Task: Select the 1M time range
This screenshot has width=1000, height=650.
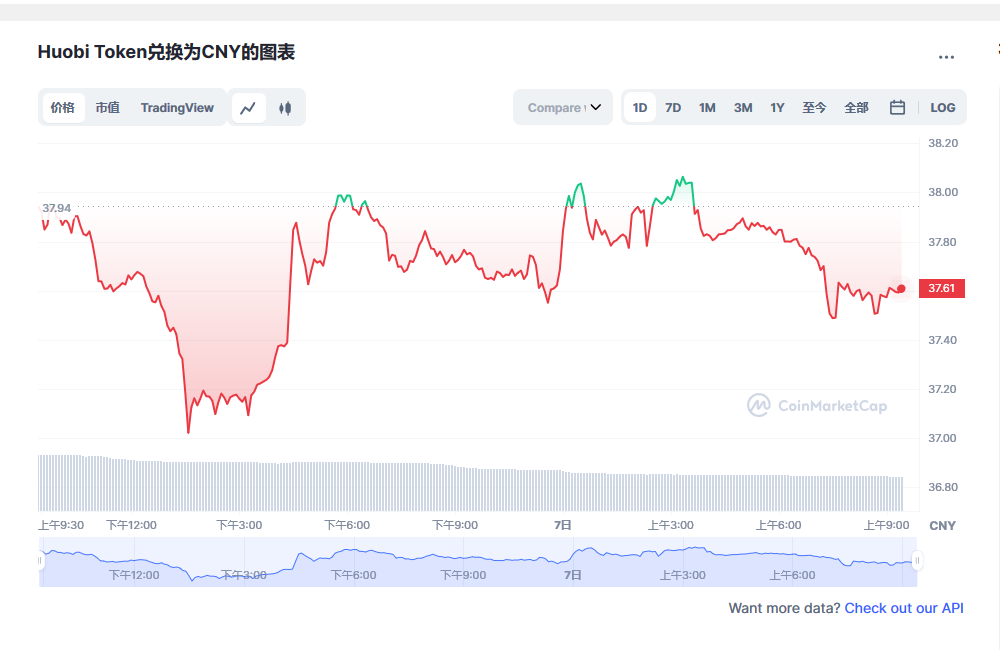Action: (x=707, y=107)
